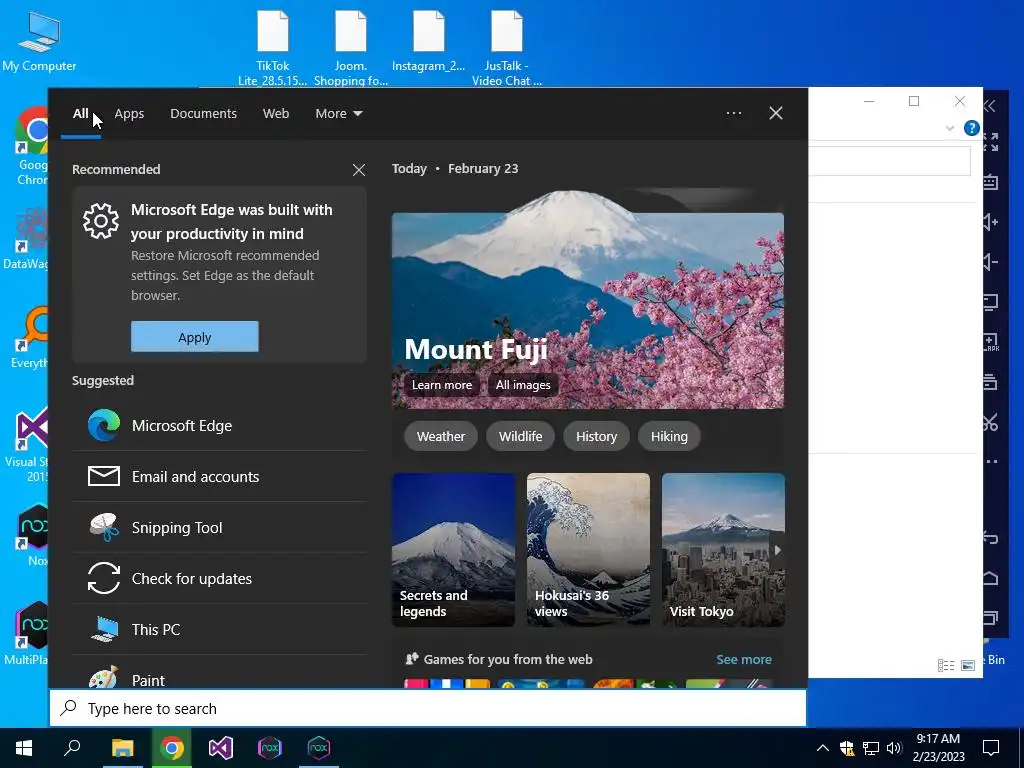
Task: Open the volume tray icon
Action: 894,748
